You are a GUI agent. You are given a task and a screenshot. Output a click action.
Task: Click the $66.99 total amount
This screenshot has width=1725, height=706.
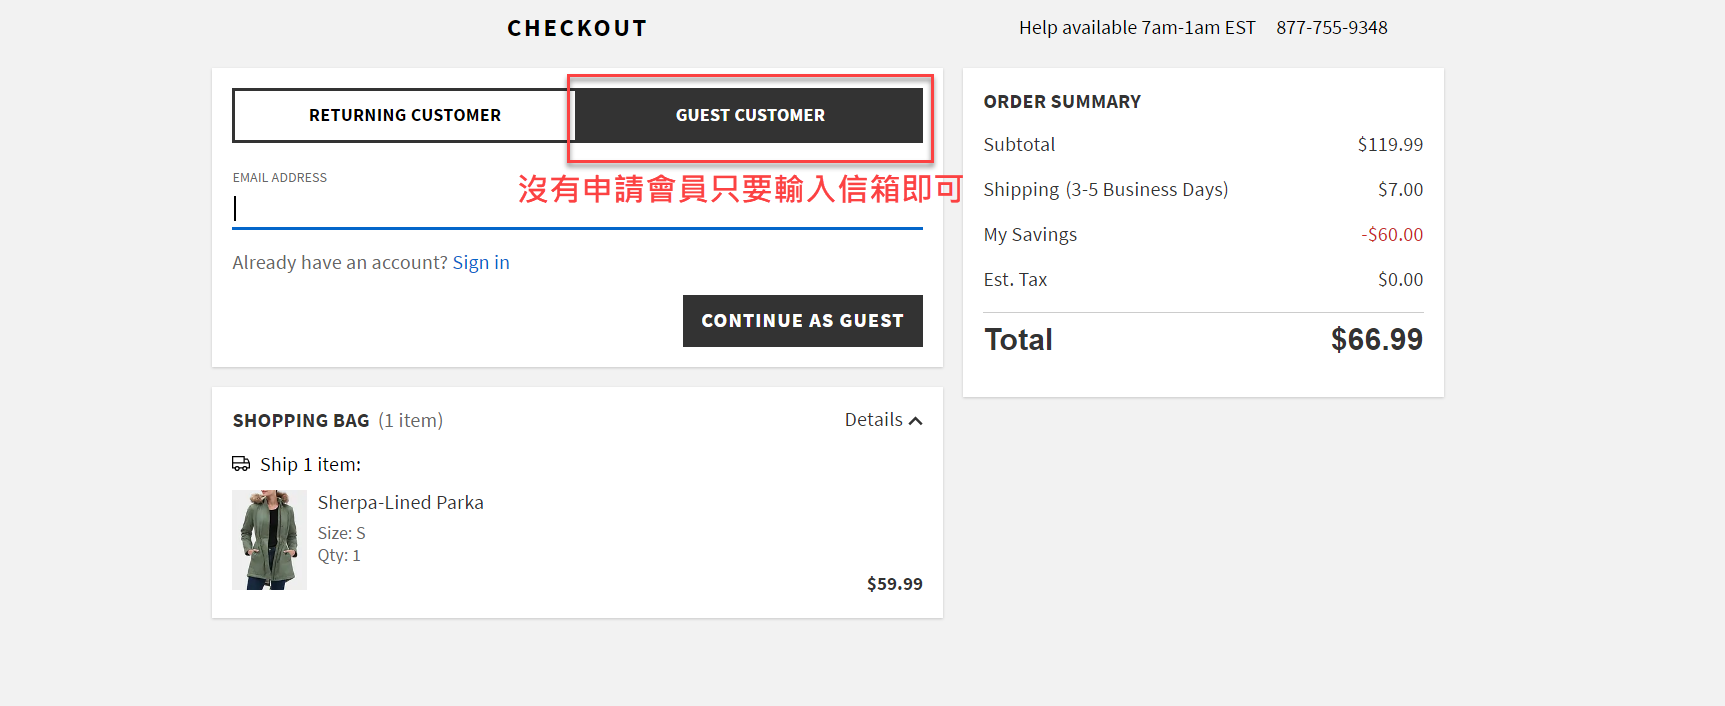[1376, 340]
